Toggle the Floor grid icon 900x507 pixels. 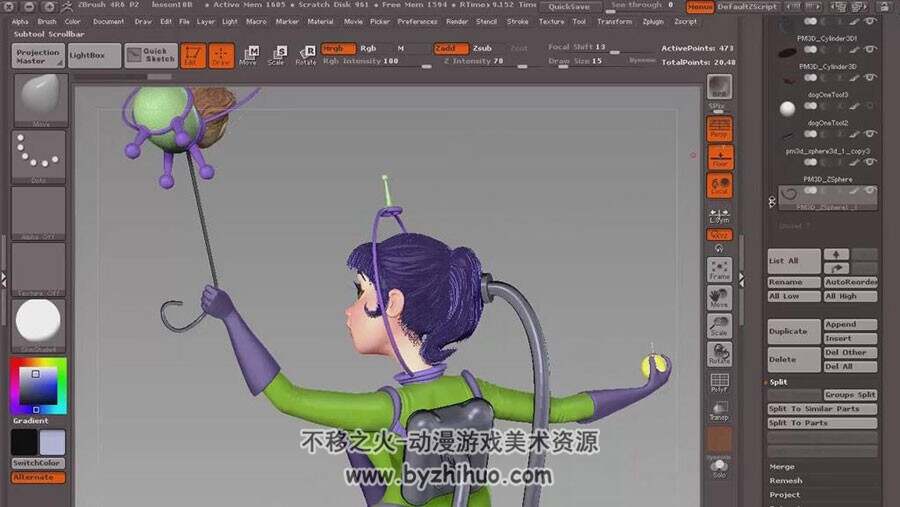(719, 157)
